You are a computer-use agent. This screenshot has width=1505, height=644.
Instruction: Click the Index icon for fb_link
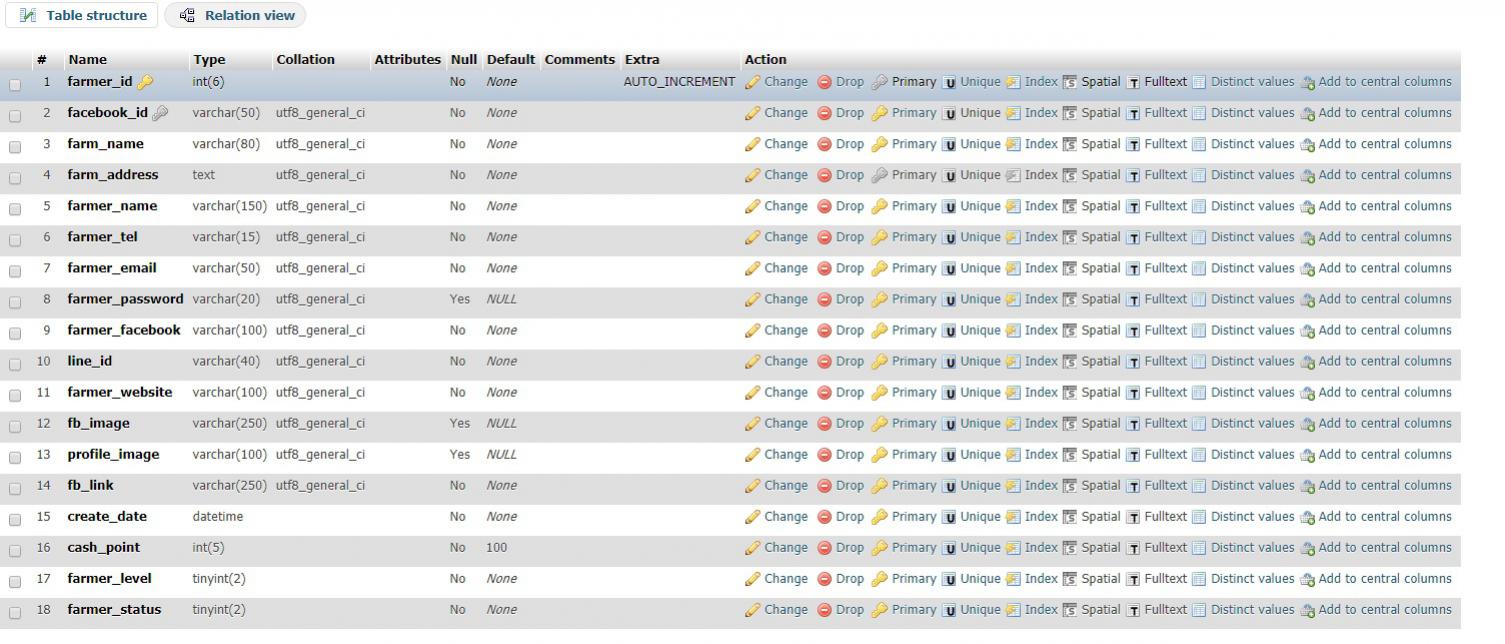pyautogui.click(x=1013, y=485)
